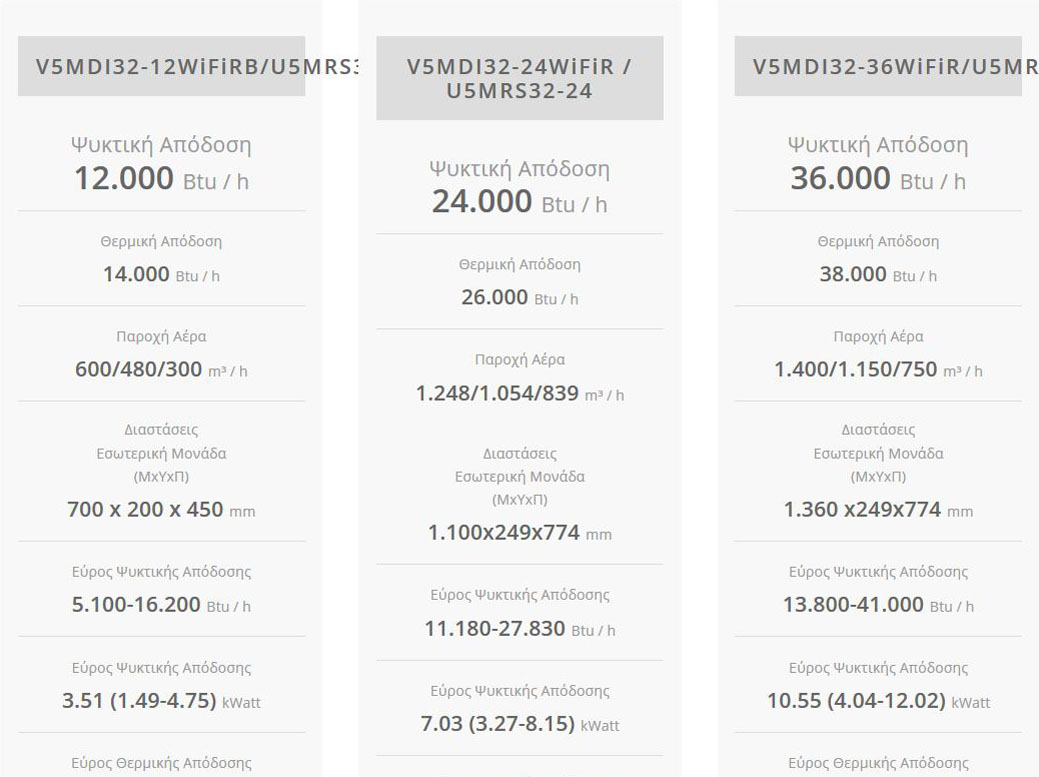Select the 14.000 Btu/h heating value
This screenshot has height=777, width=1039.
pos(161,274)
